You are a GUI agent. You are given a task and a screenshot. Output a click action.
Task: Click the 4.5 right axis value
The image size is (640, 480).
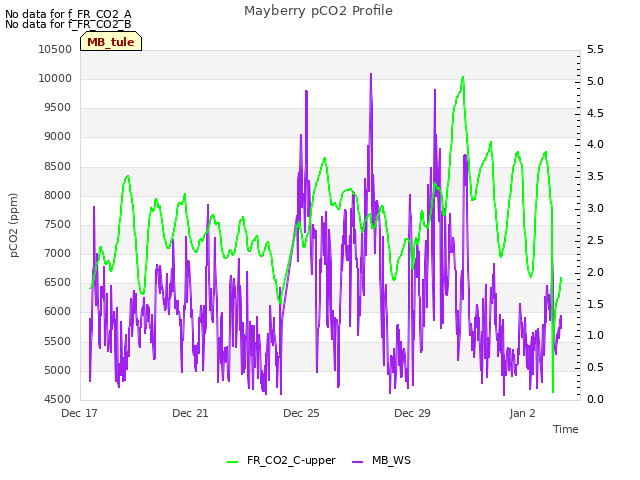[595, 113]
